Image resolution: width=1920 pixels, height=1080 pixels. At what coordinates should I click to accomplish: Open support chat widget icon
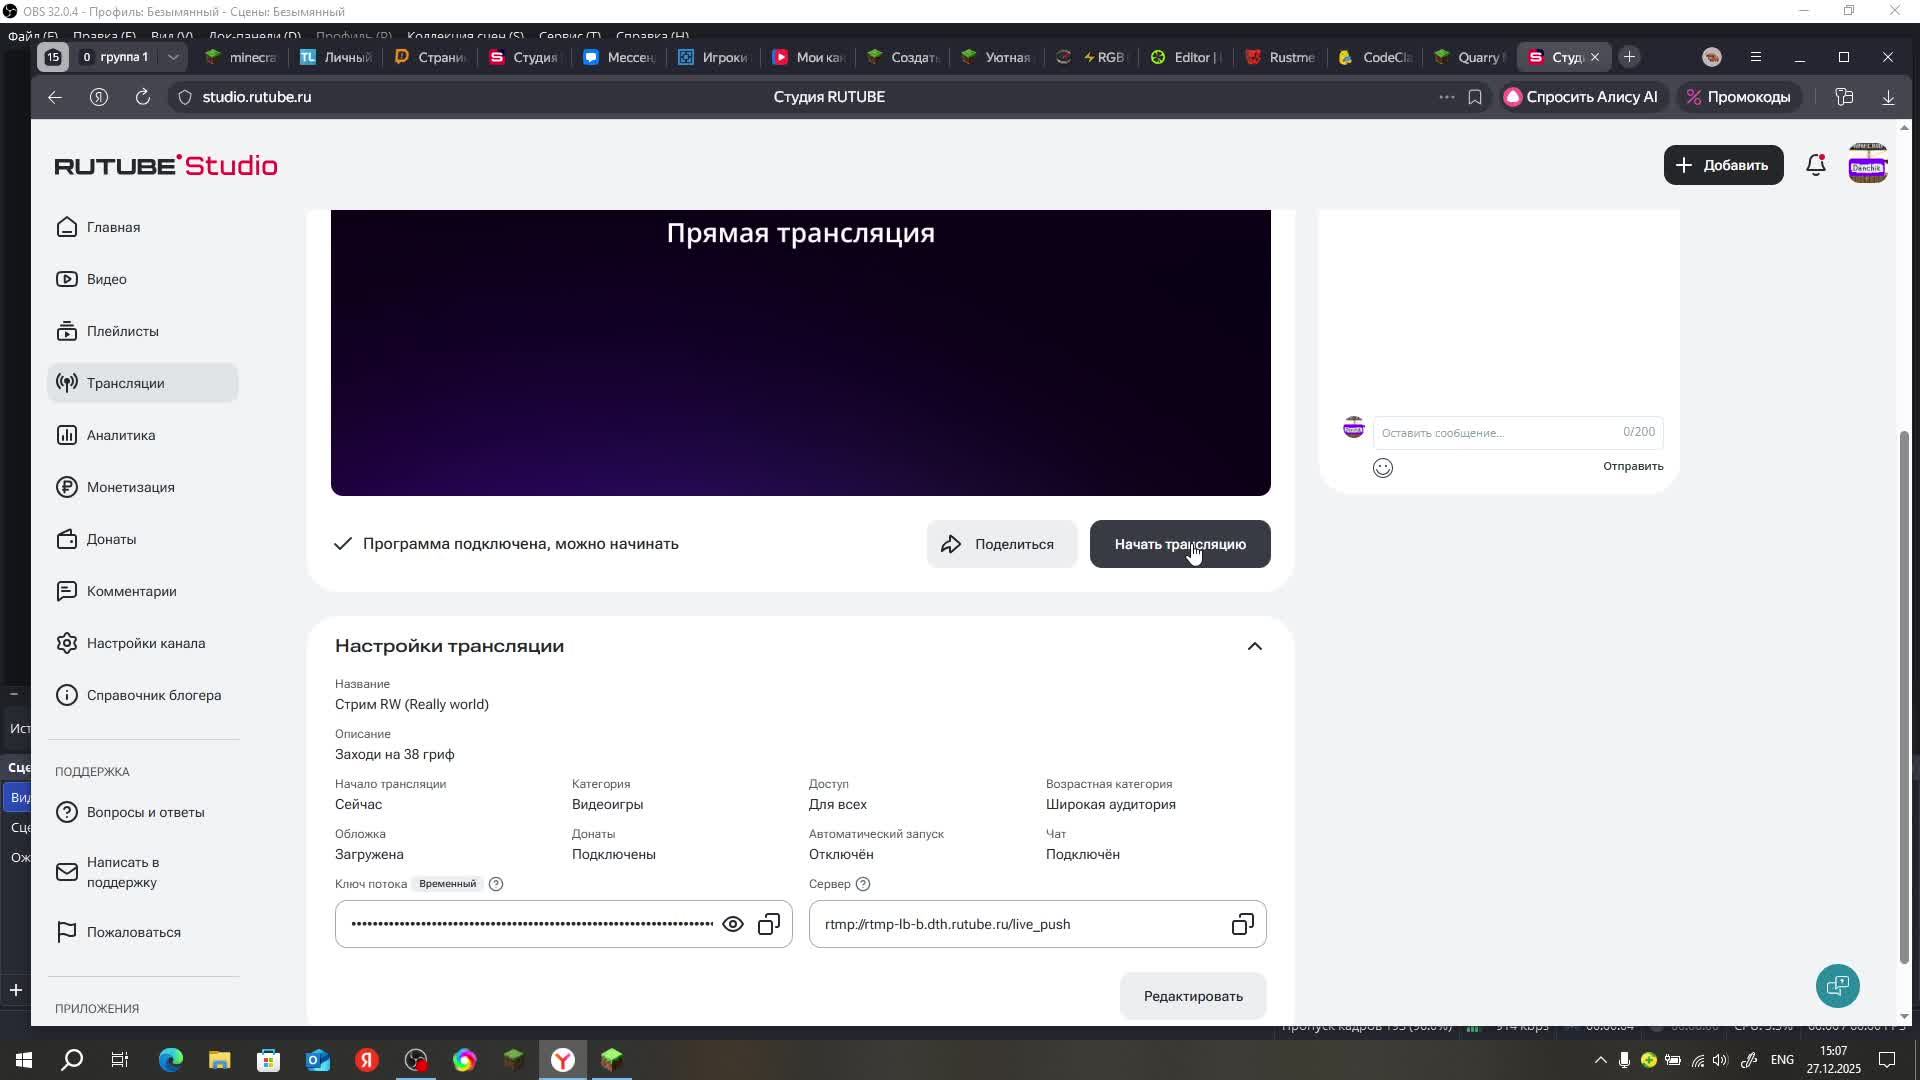1837,986
